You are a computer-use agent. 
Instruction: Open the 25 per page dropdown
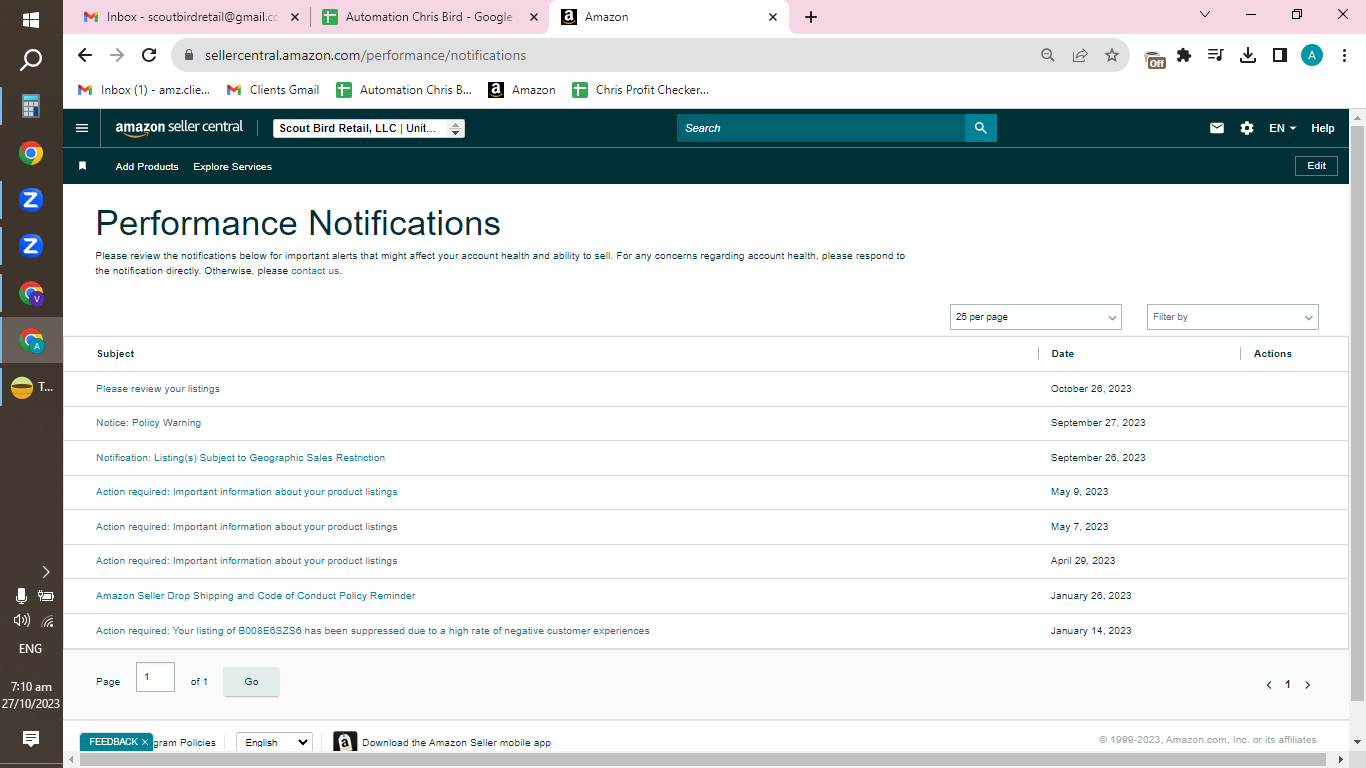point(1035,317)
